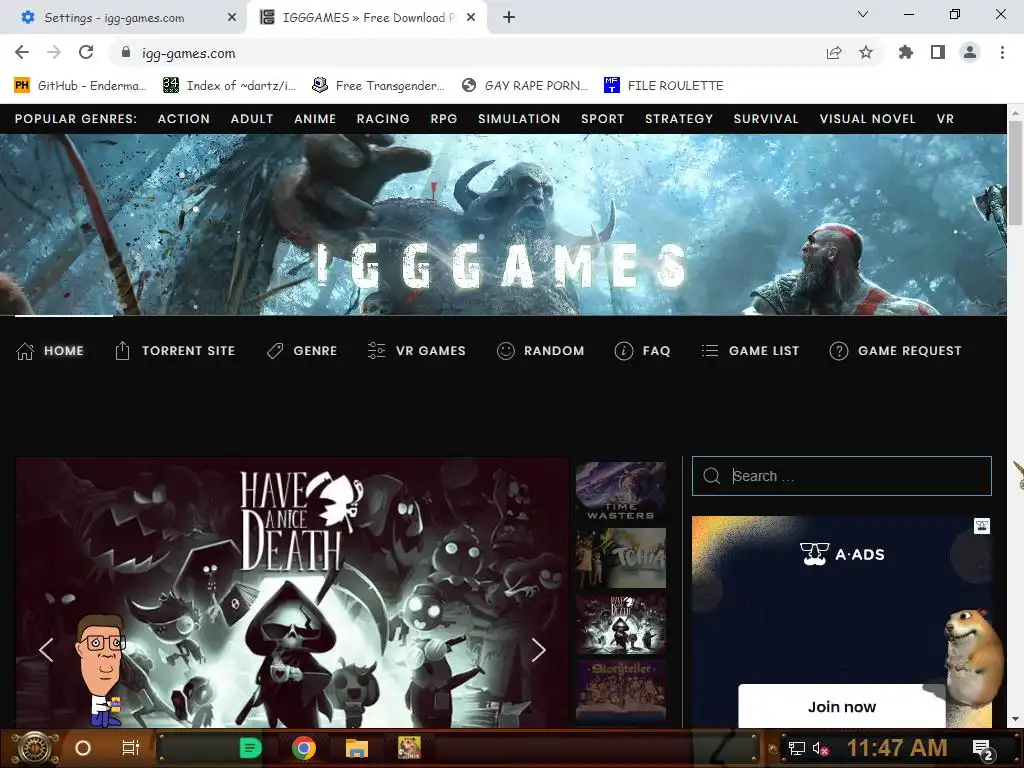This screenshot has width=1024, height=768.
Task: Open FILE ROULETTE bookmark
Action: tap(664, 86)
